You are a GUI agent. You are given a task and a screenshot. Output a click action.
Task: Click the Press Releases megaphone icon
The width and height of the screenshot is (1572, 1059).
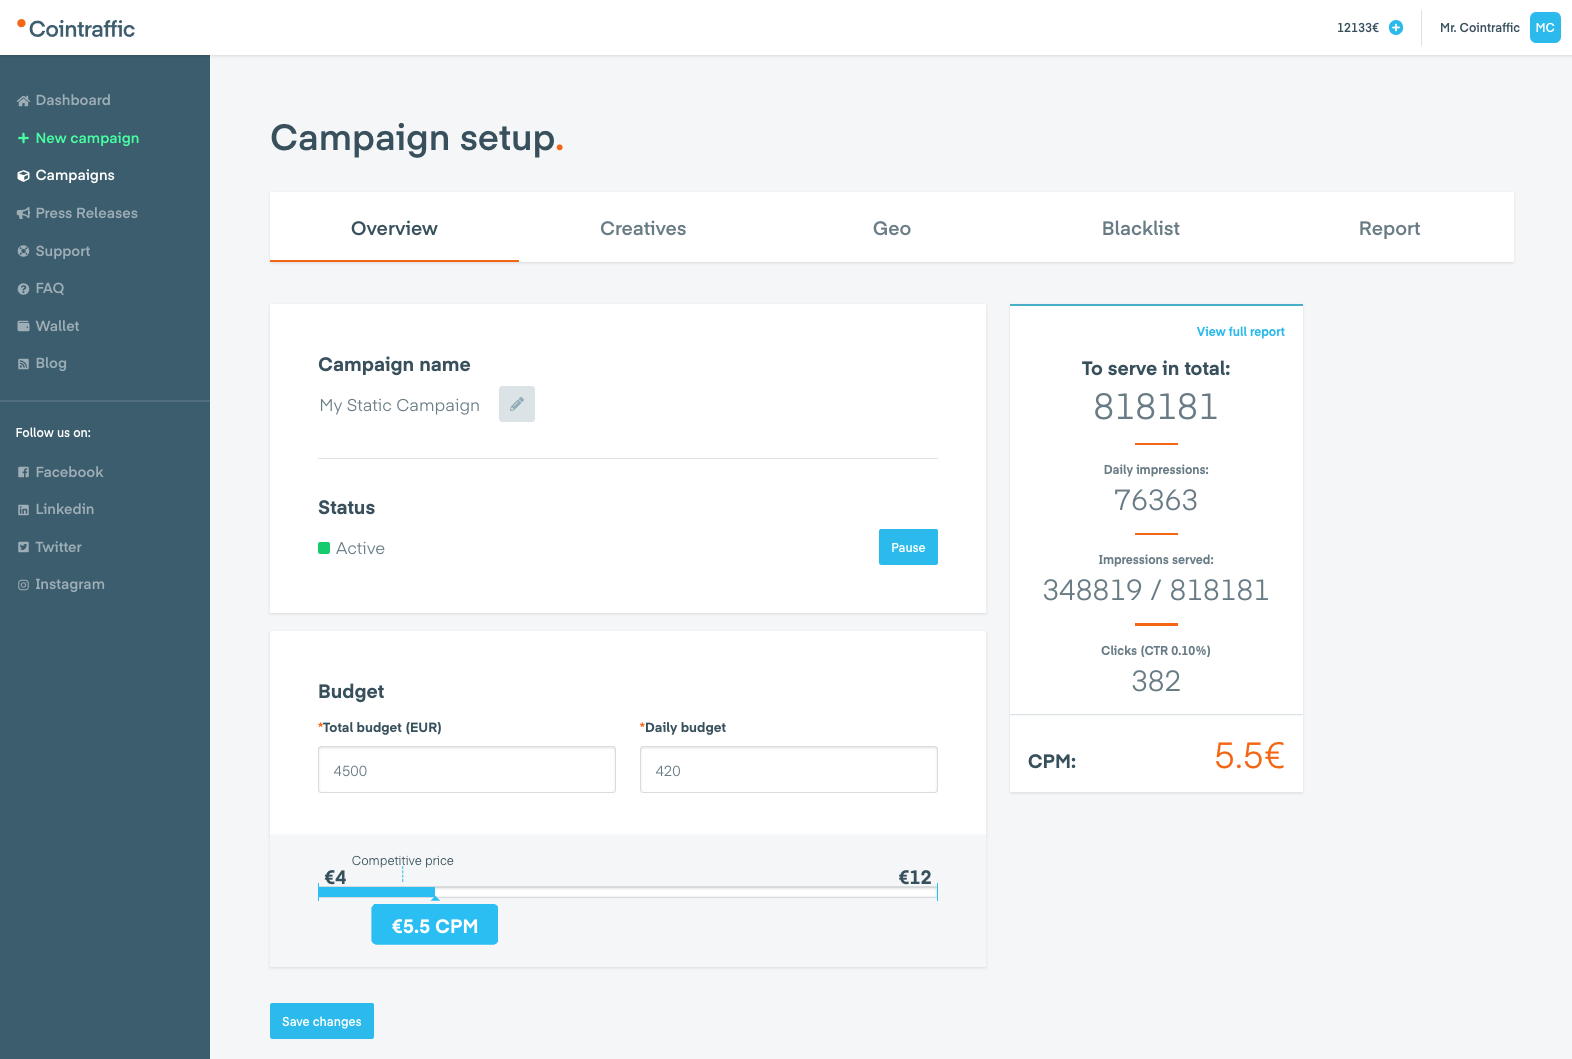click(23, 213)
